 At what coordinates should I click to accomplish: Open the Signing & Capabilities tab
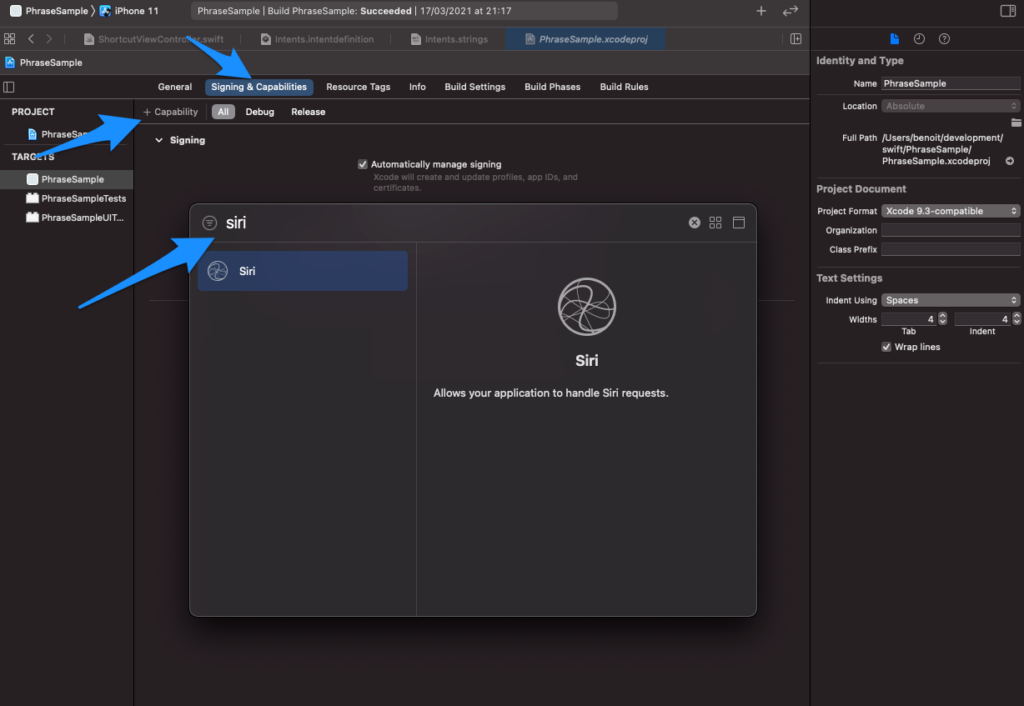[259, 87]
